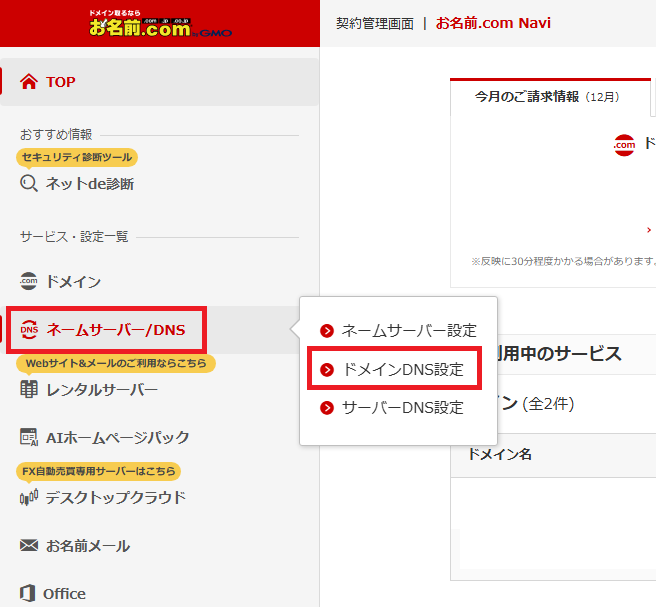Open the 今月のご請求情報 tab
Viewport: 656px width, 607px height.
(x=547, y=97)
